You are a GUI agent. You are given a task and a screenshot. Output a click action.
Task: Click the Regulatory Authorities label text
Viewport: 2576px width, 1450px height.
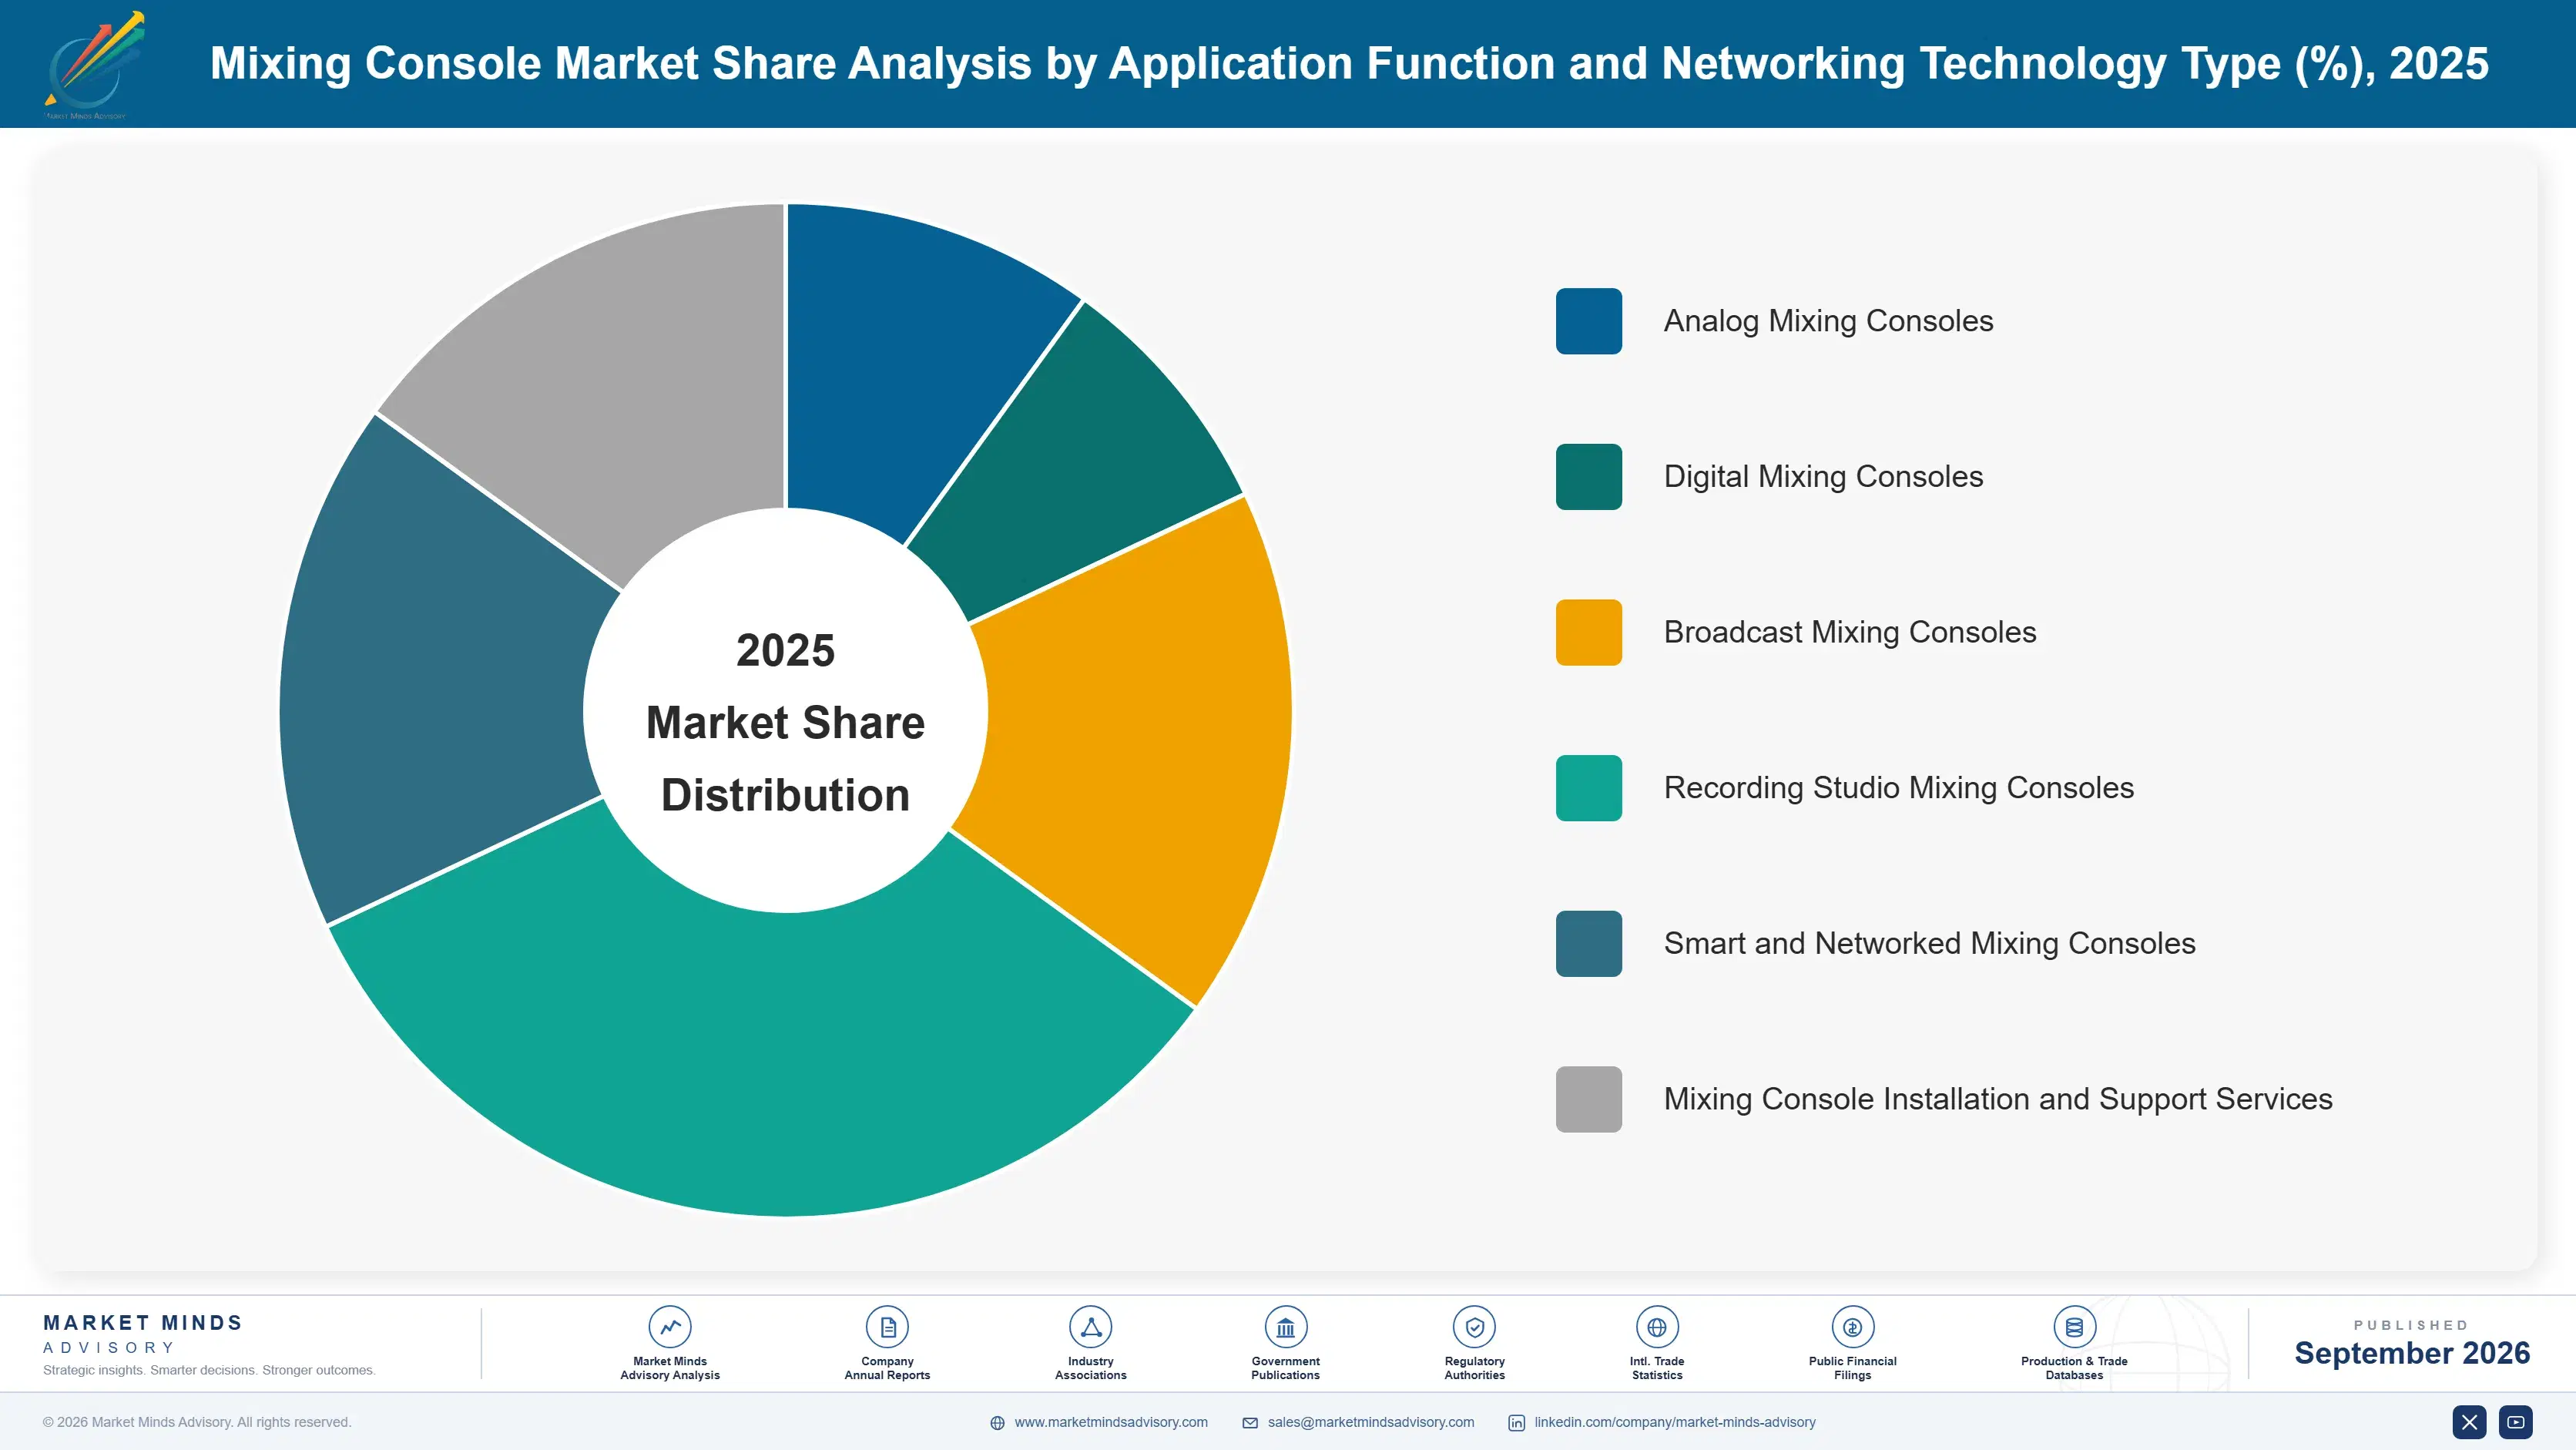tap(1474, 1368)
